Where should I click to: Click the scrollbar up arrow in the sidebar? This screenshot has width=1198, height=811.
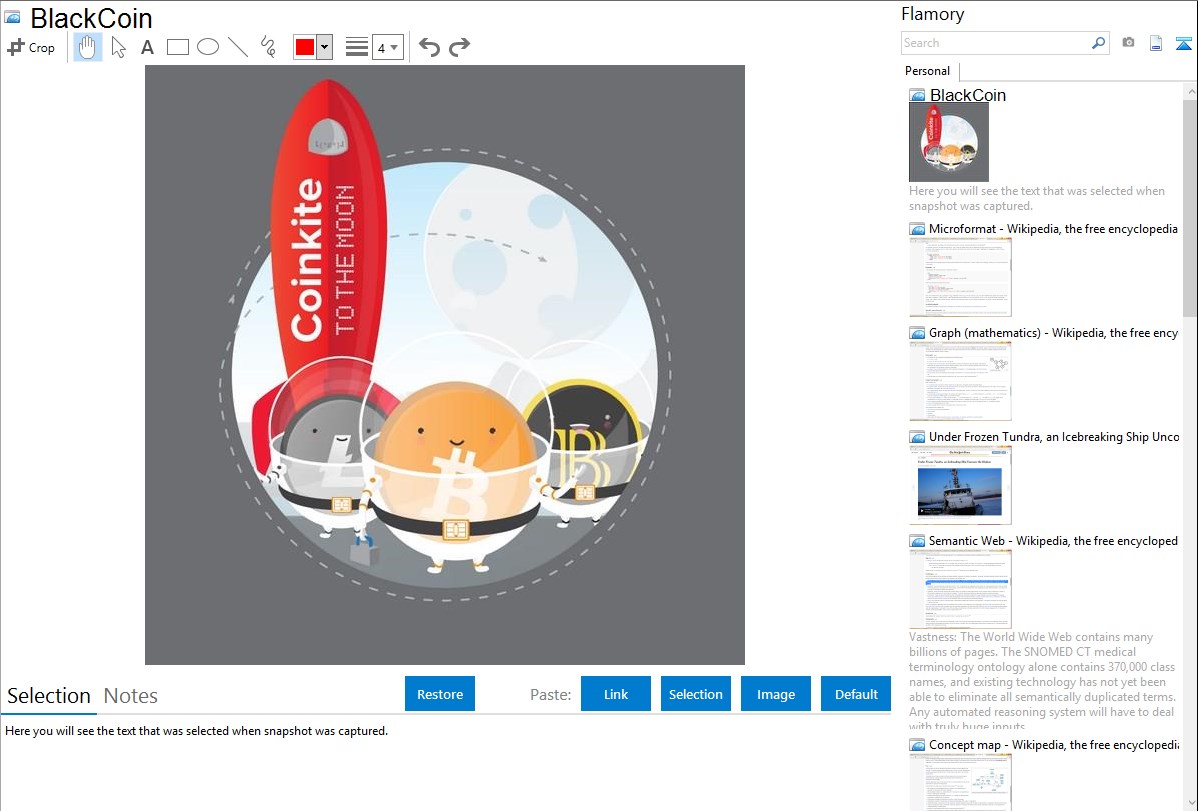coord(1190,91)
